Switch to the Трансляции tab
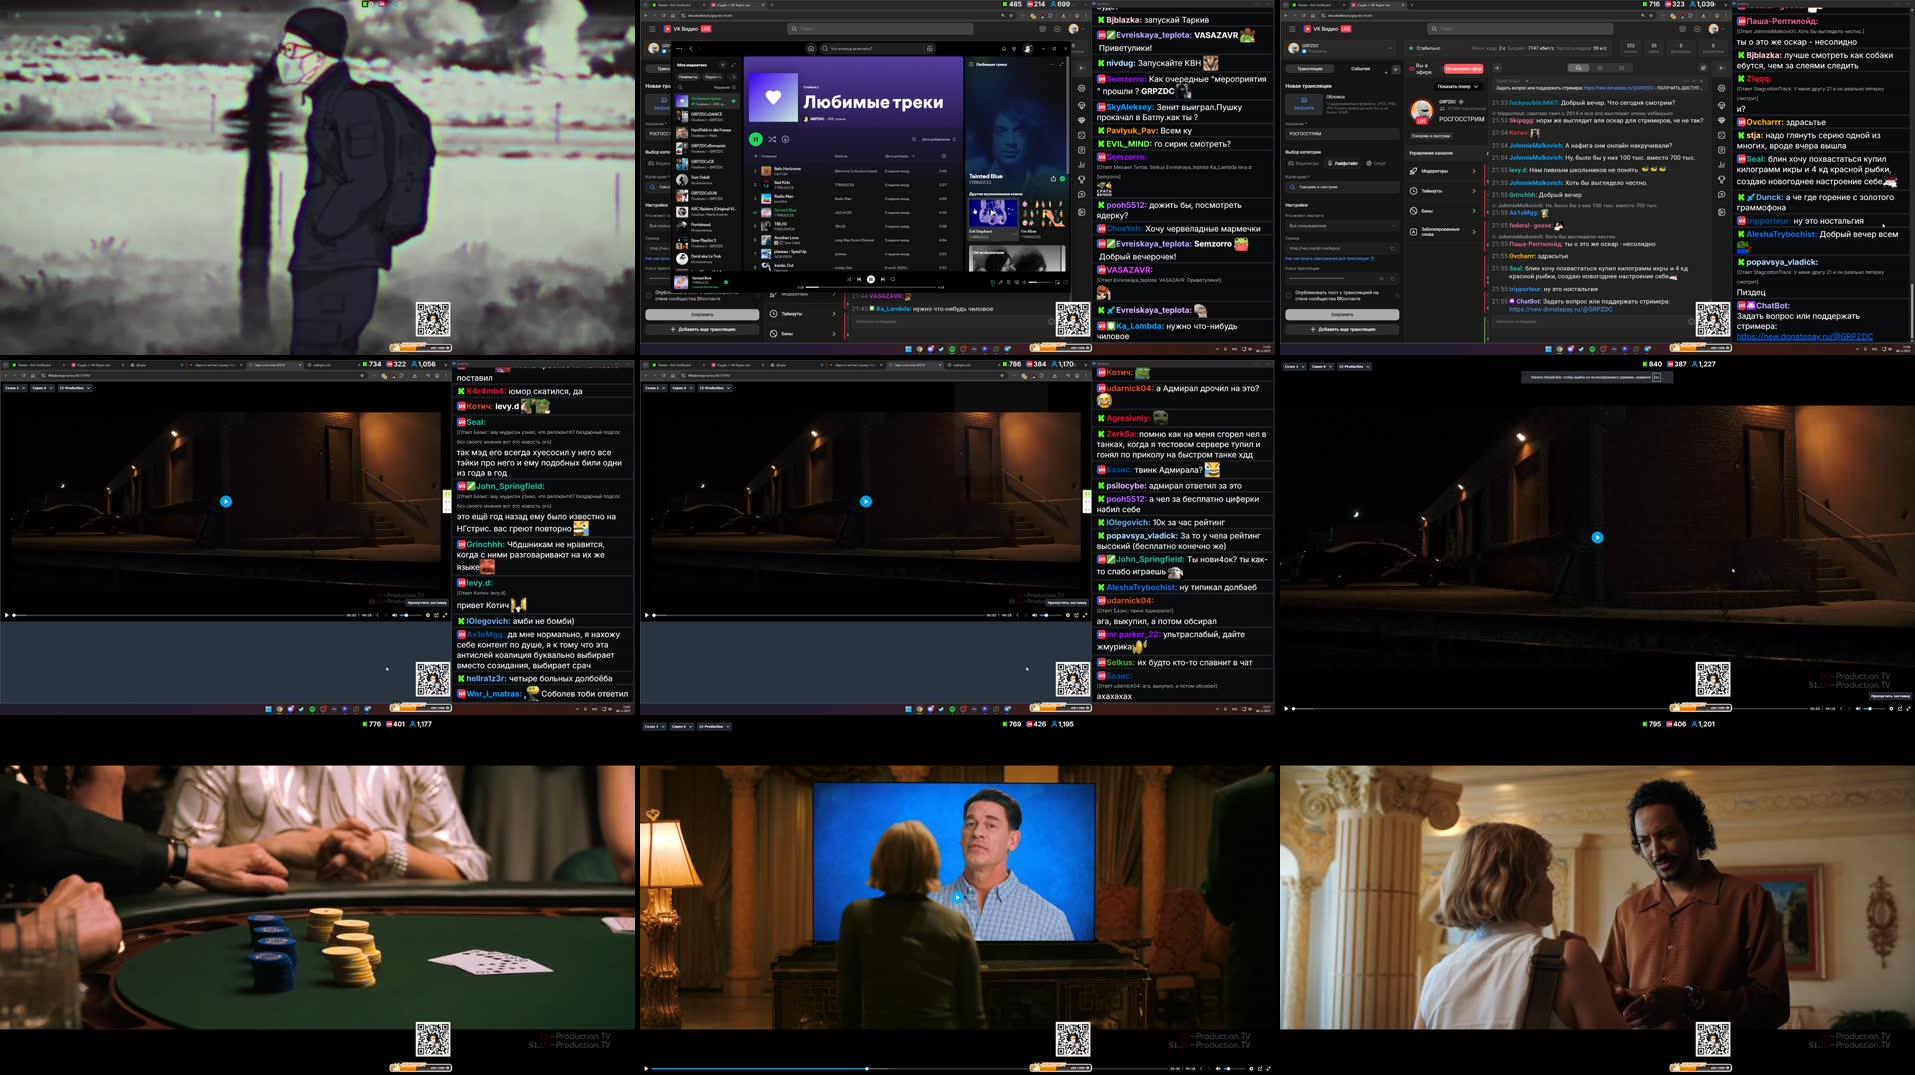The height and width of the screenshot is (1075, 1915). pos(1308,68)
